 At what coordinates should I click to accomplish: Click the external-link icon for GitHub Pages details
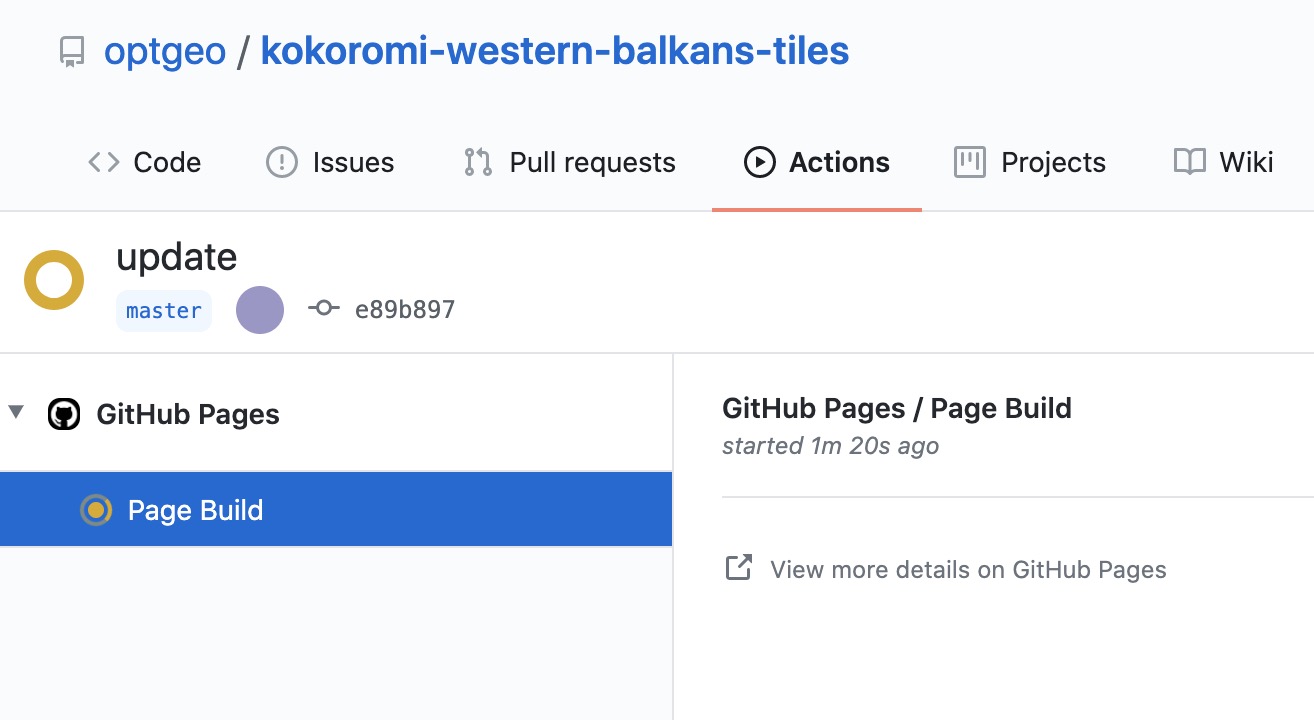coord(738,567)
